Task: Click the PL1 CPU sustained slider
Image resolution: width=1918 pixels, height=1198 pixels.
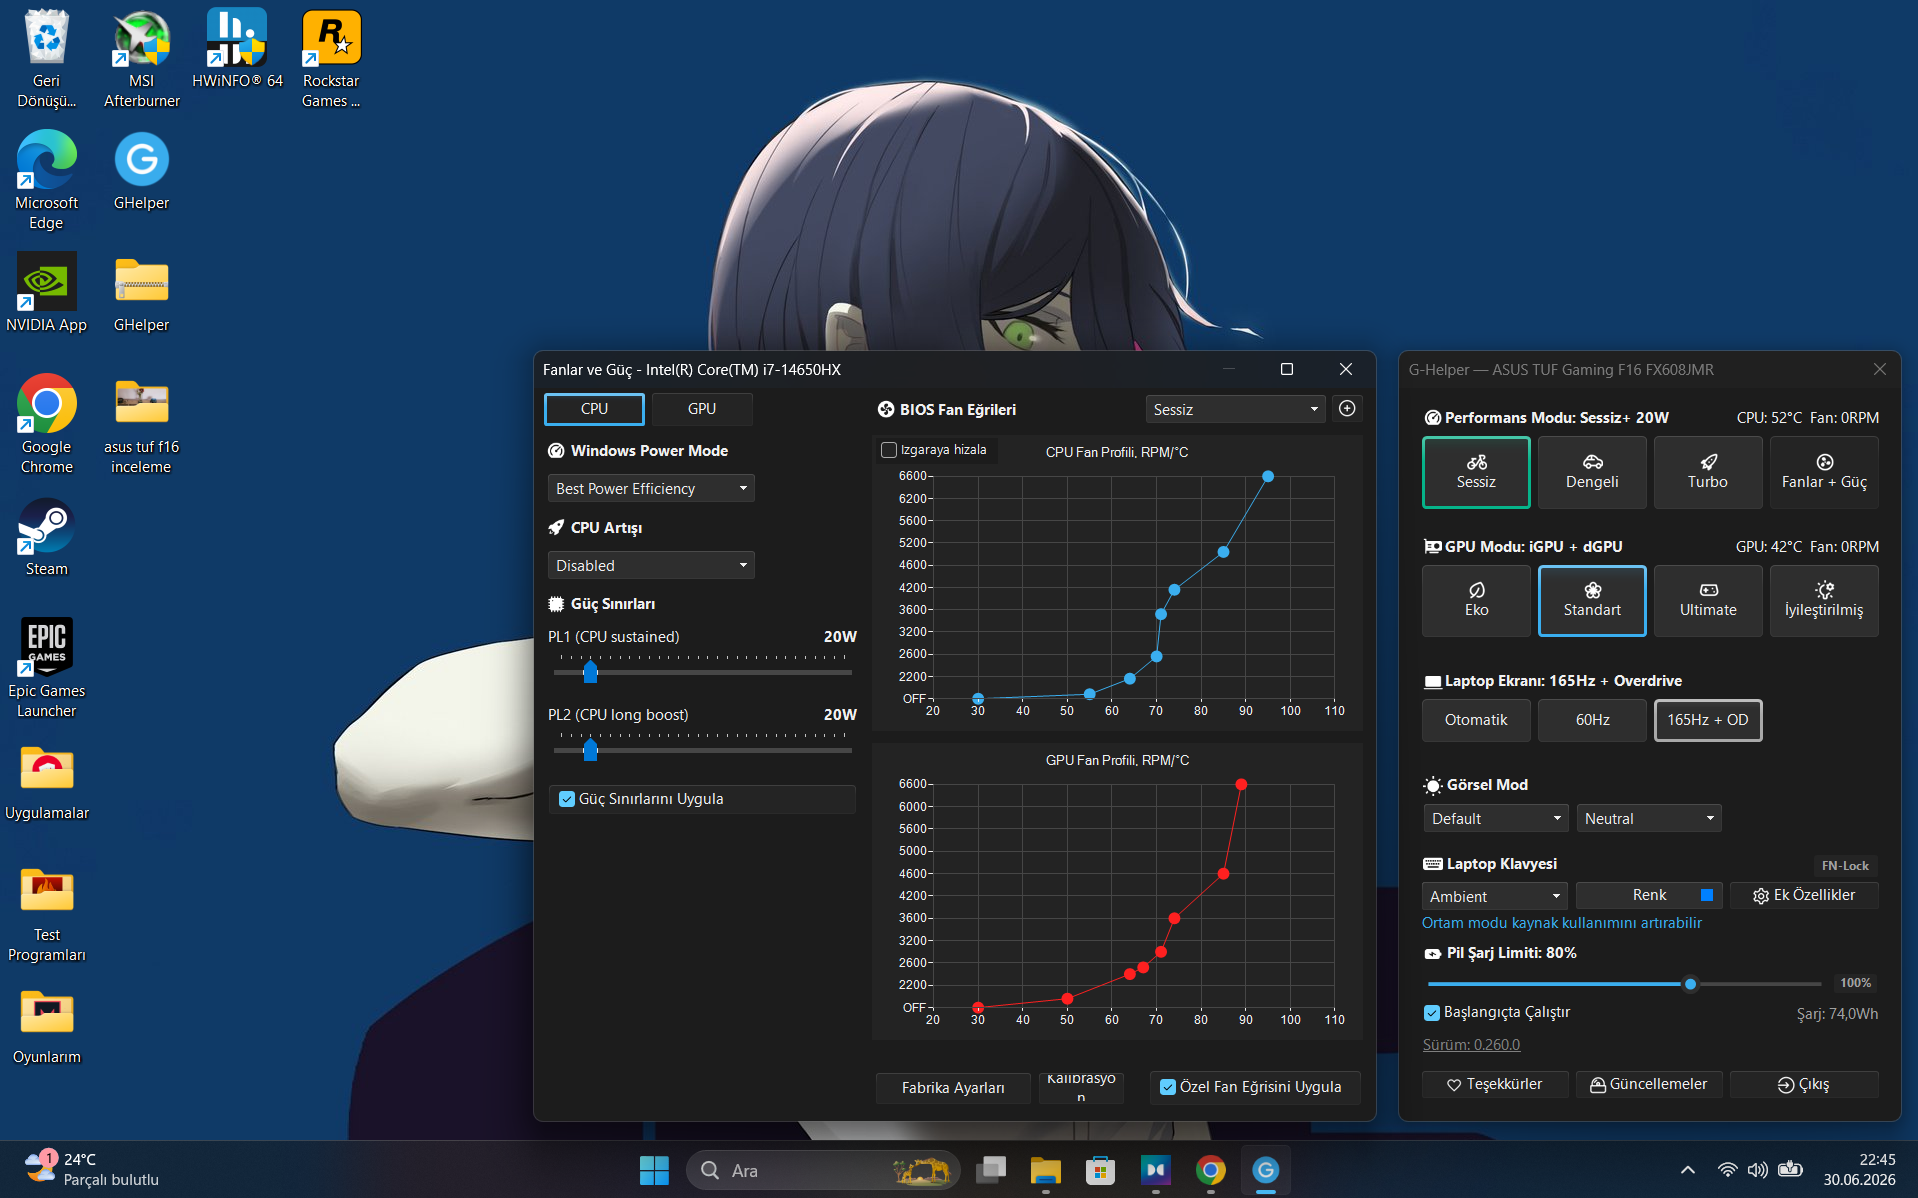Action: coord(703,671)
